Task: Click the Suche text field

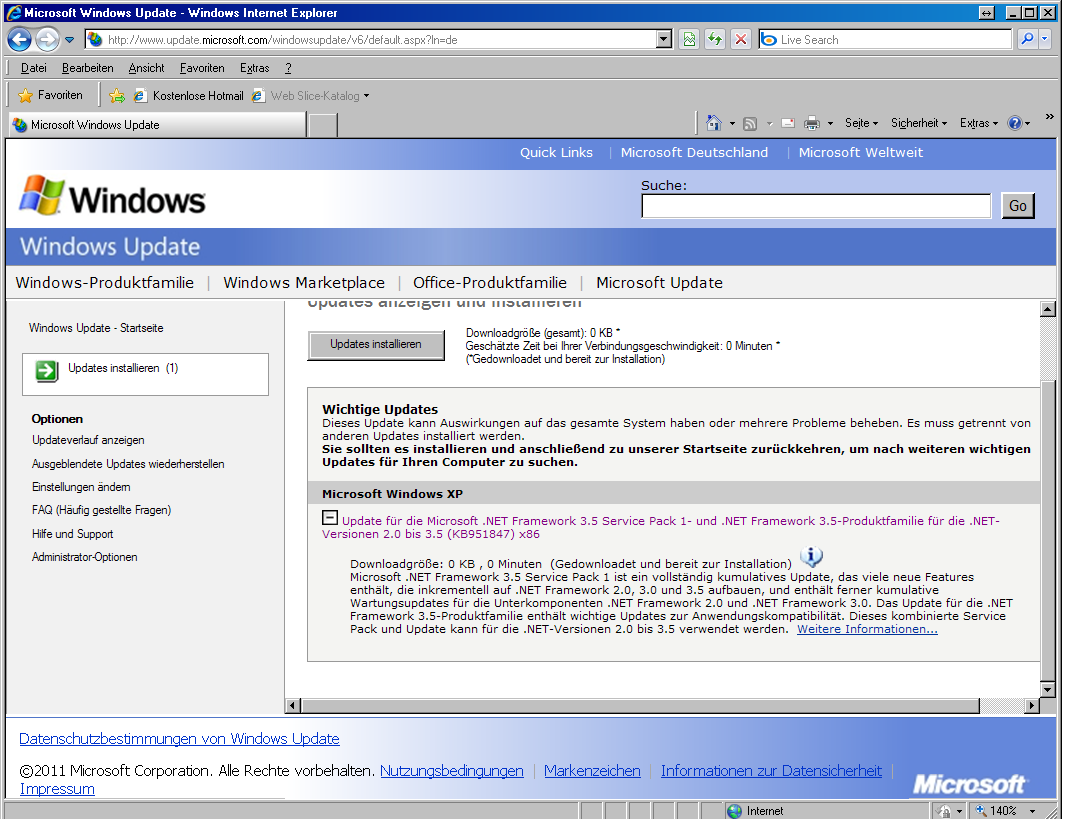Action: point(816,206)
